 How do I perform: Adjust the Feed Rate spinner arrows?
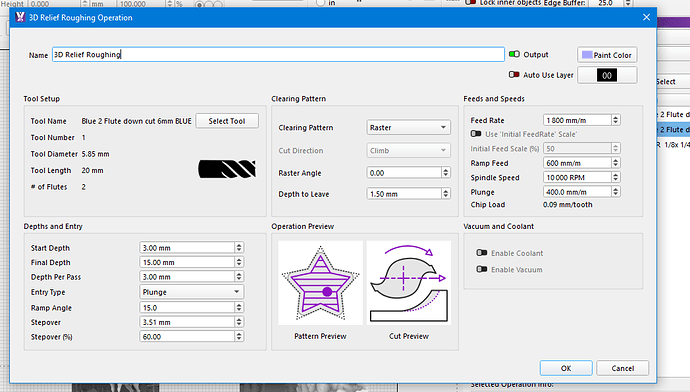point(616,120)
